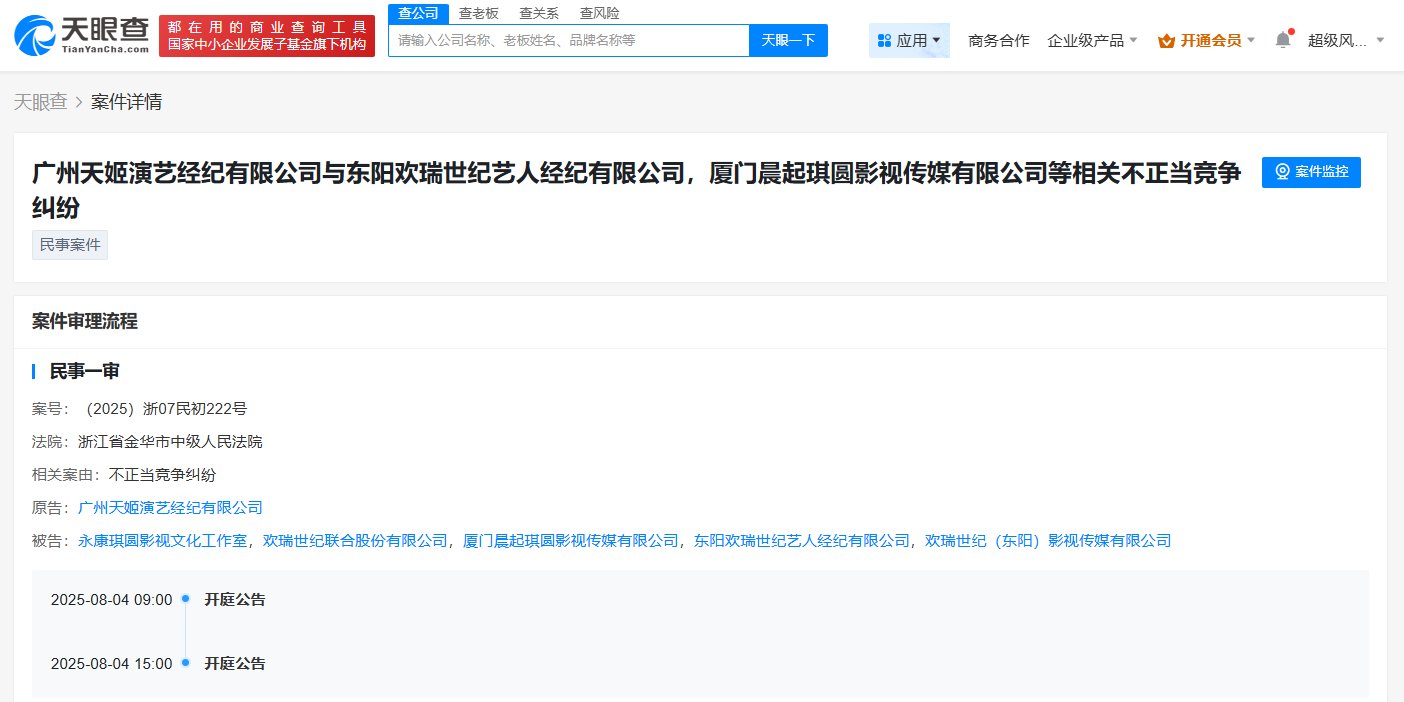
Task: Open defendant 欢瑞世纪联合股份有限公司 link
Action: (355, 541)
